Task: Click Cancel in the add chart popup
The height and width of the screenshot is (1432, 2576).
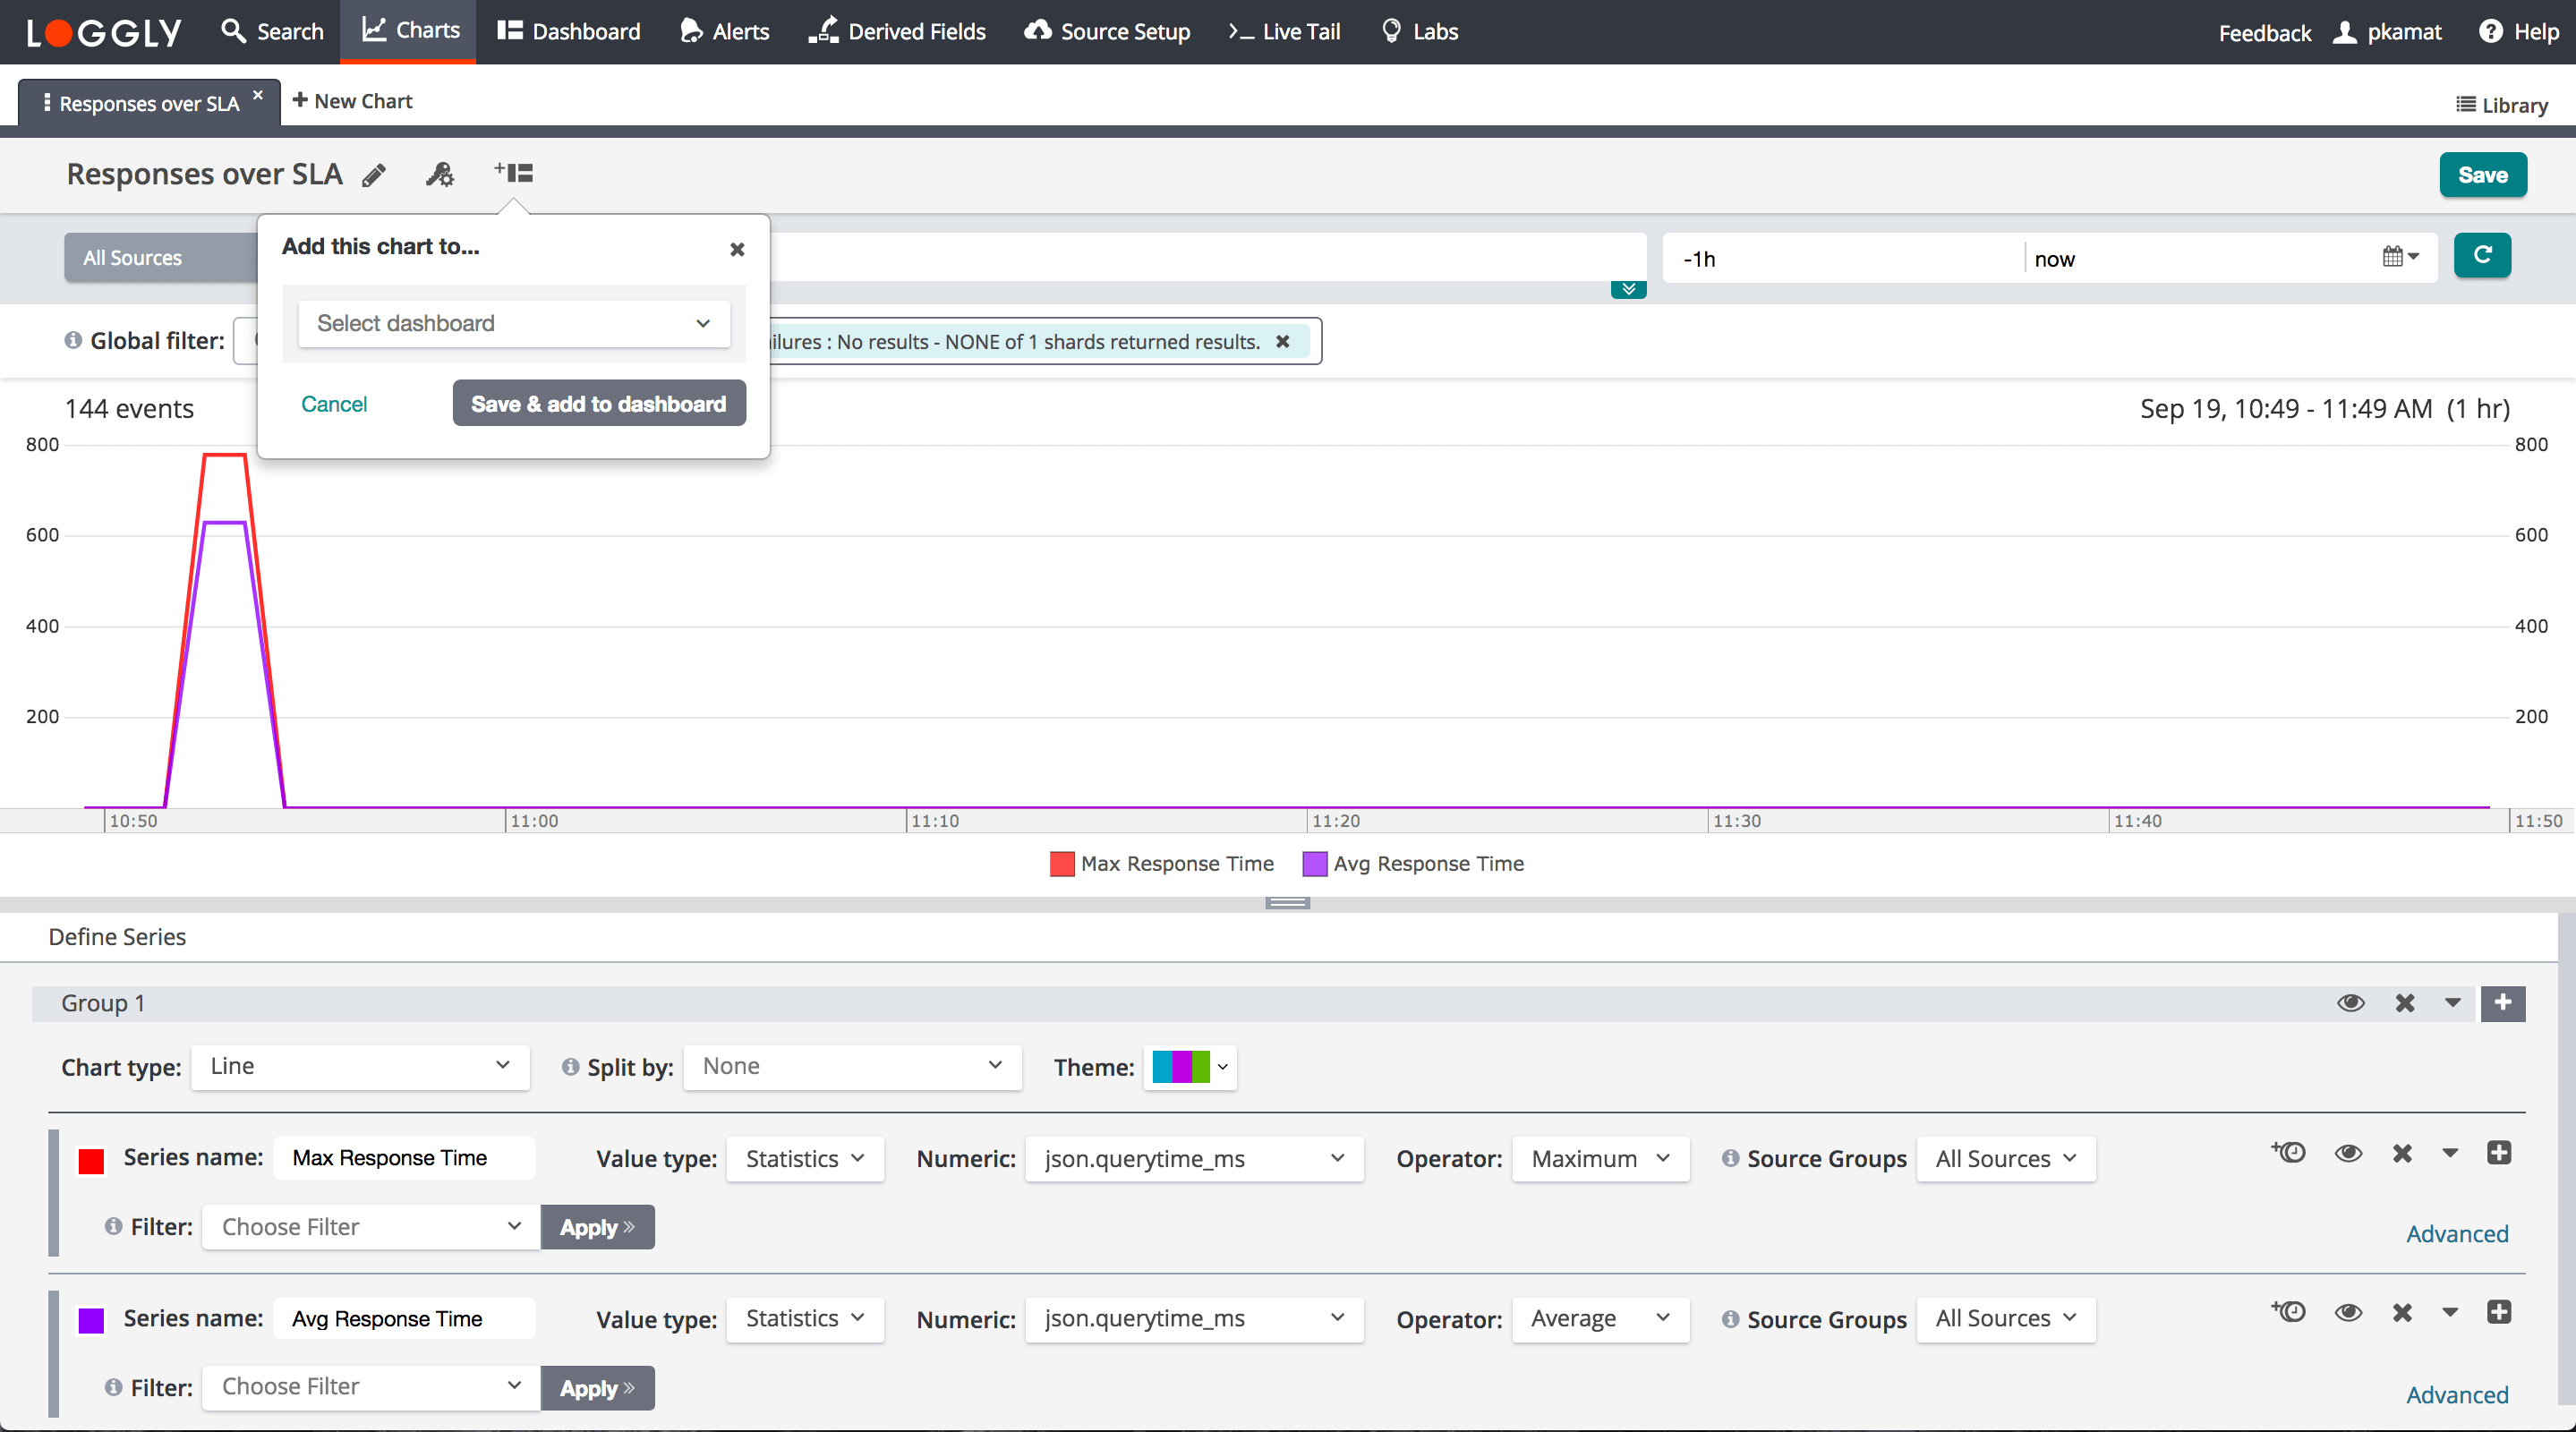Action: 334,404
